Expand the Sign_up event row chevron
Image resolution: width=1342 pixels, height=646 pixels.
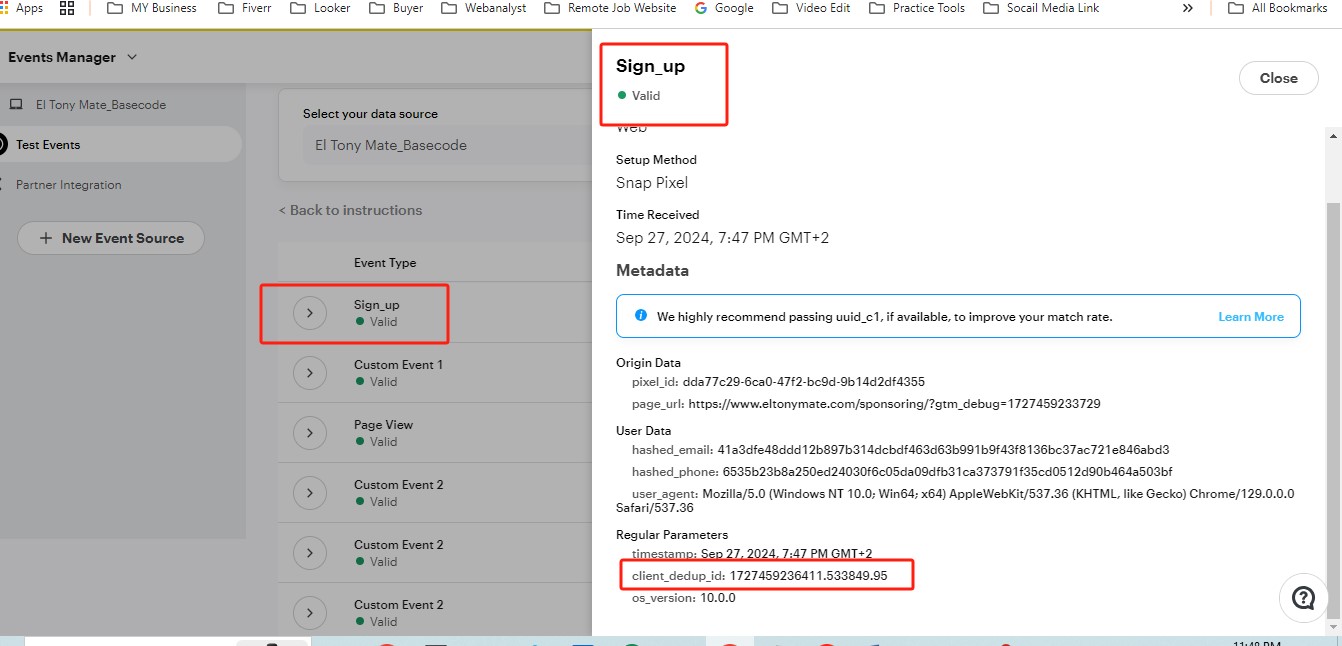tap(310, 313)
